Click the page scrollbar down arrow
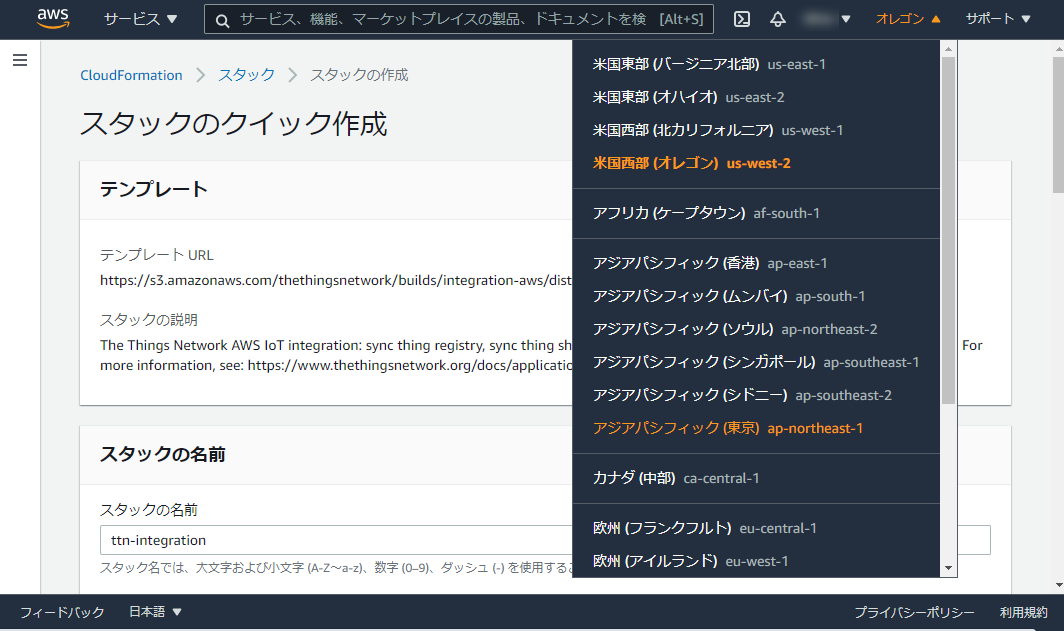Viewport: 1064px width, 631px height. click(1059, 585)
